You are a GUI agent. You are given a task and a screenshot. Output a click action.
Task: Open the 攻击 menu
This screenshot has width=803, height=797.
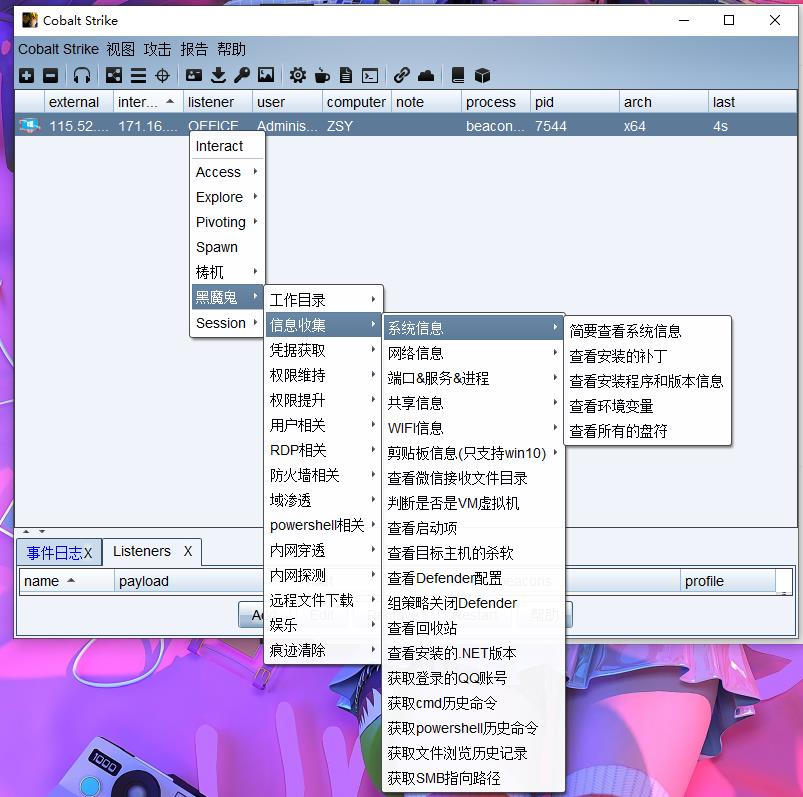tap(158, 49)
